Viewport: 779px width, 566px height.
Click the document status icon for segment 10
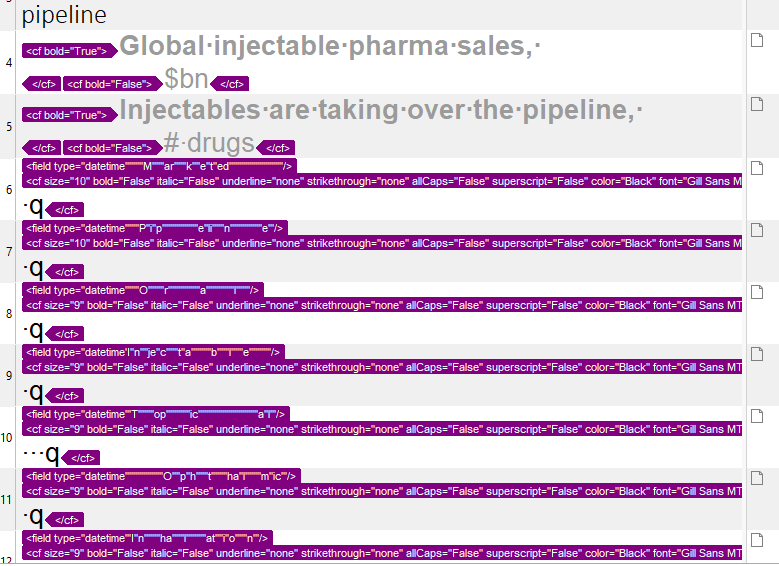point(757,416)
